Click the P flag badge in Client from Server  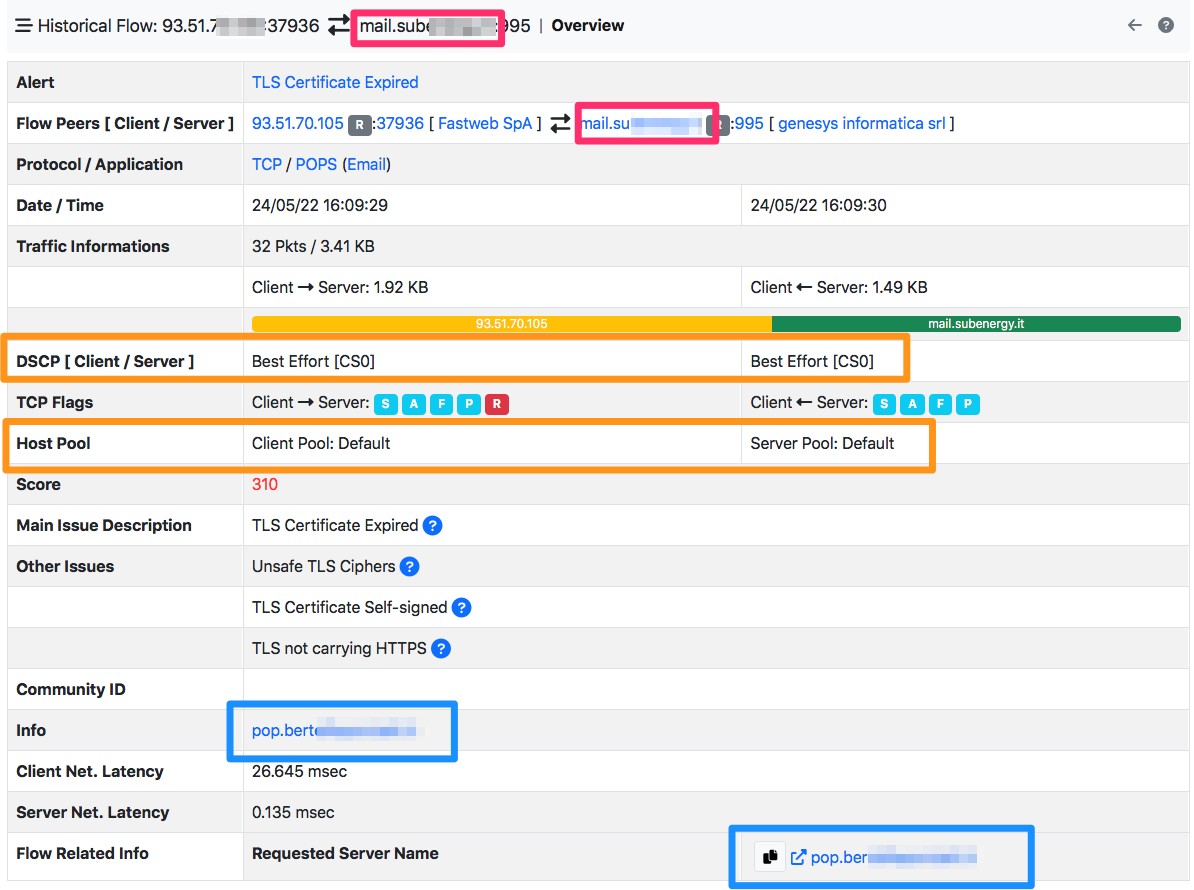[965, 404]
